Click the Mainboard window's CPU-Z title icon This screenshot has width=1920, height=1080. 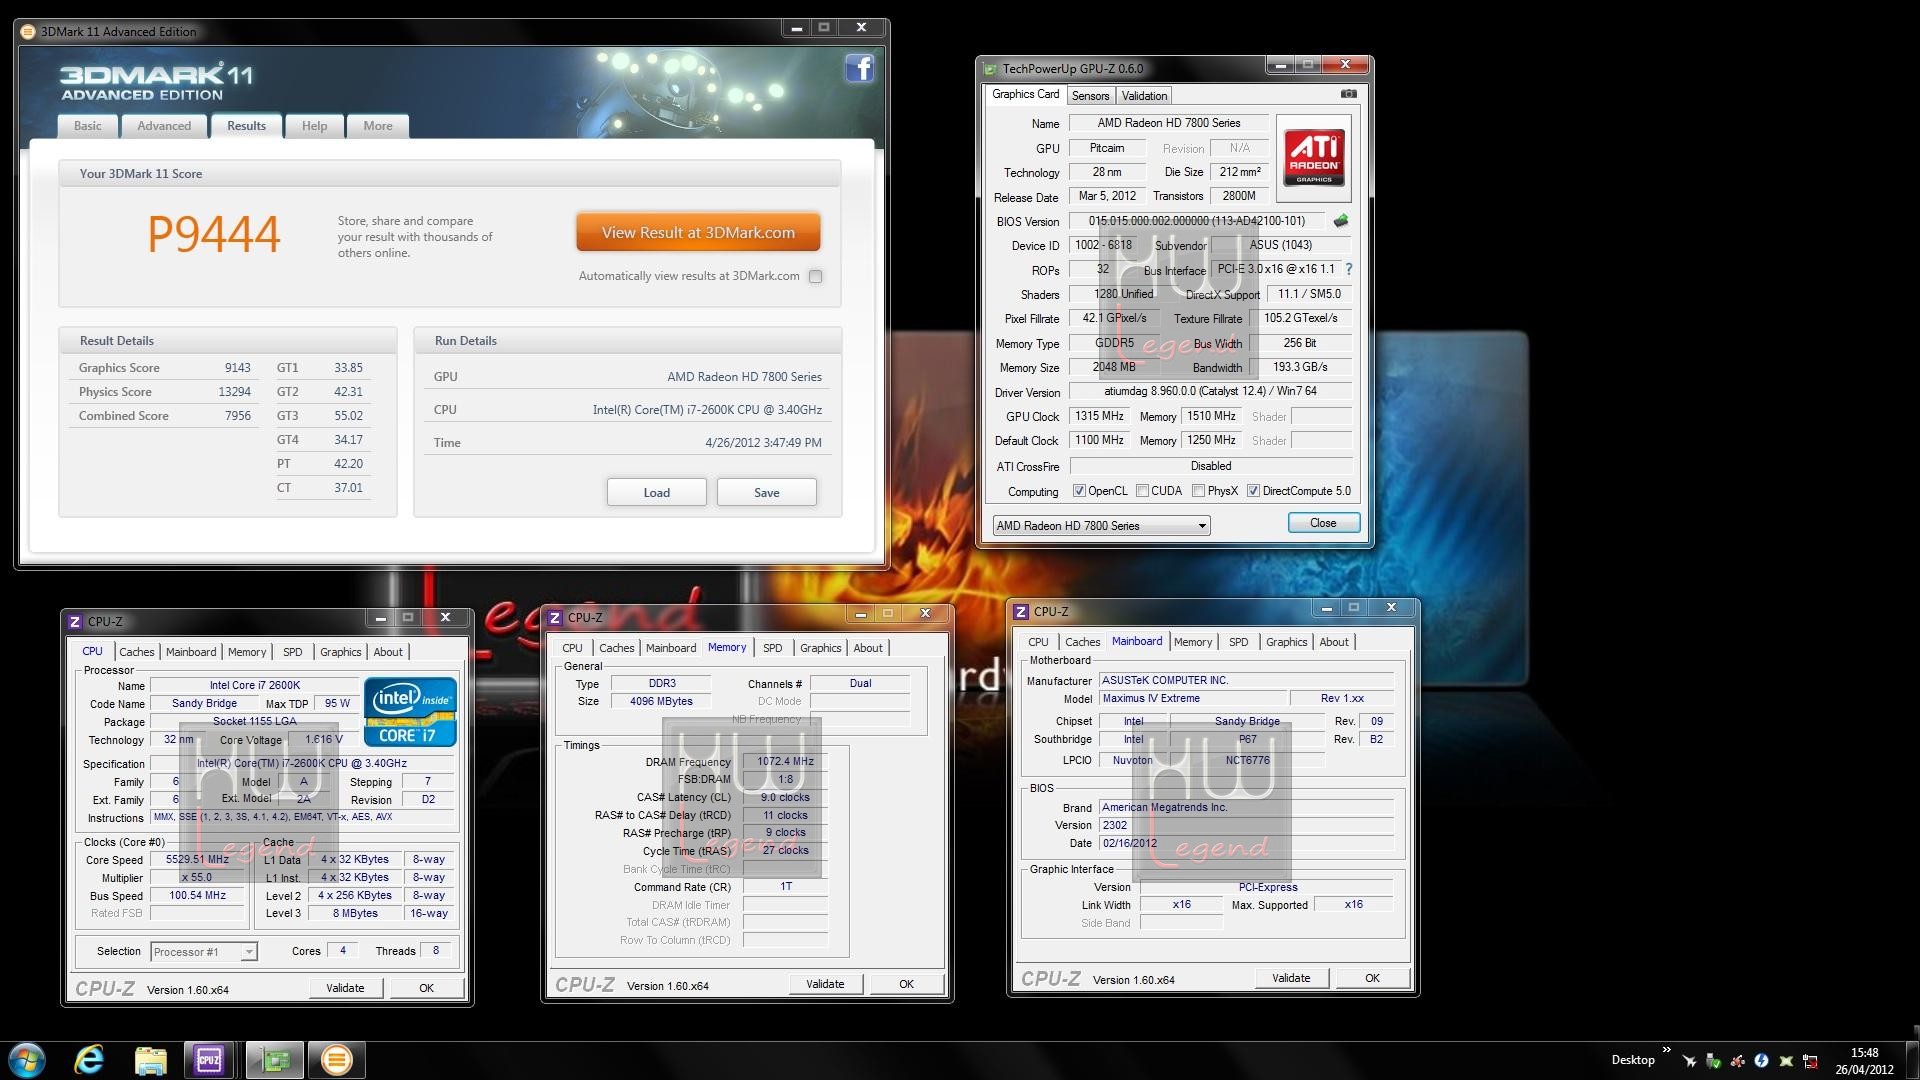click(x=1021, y=611)
